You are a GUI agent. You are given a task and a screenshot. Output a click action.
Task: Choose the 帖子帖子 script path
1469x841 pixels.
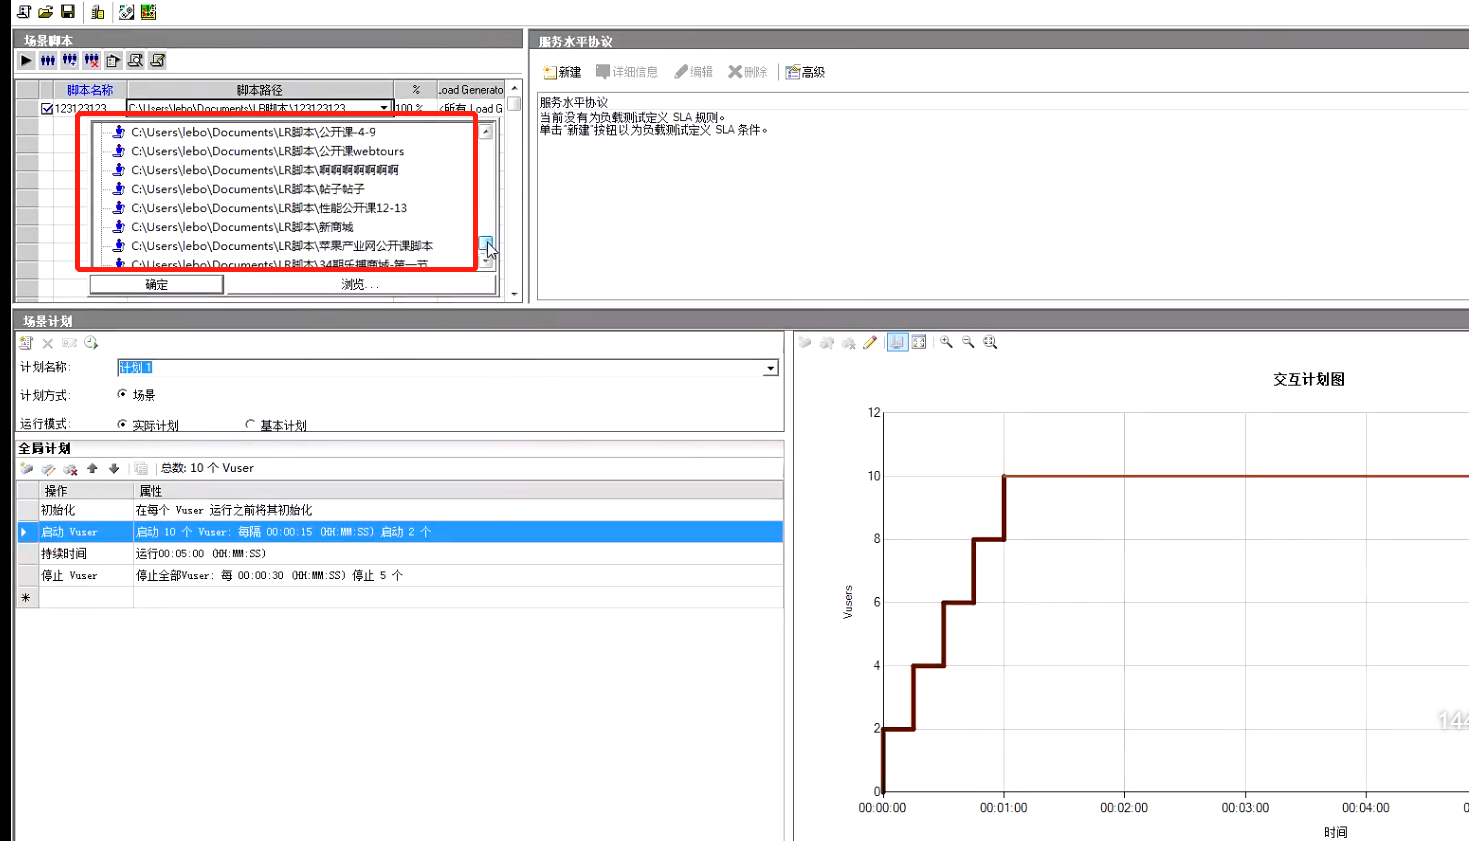coord(247,189)
